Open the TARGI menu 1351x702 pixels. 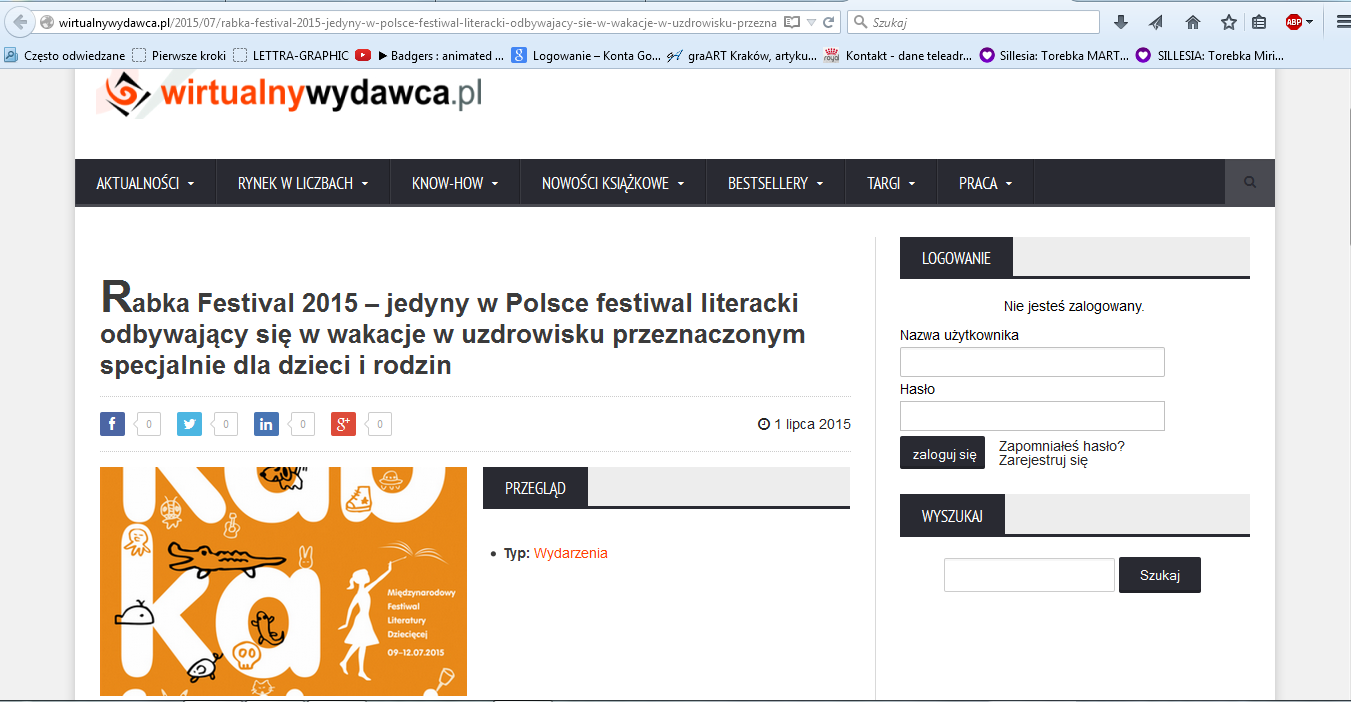tap(891, 183)
